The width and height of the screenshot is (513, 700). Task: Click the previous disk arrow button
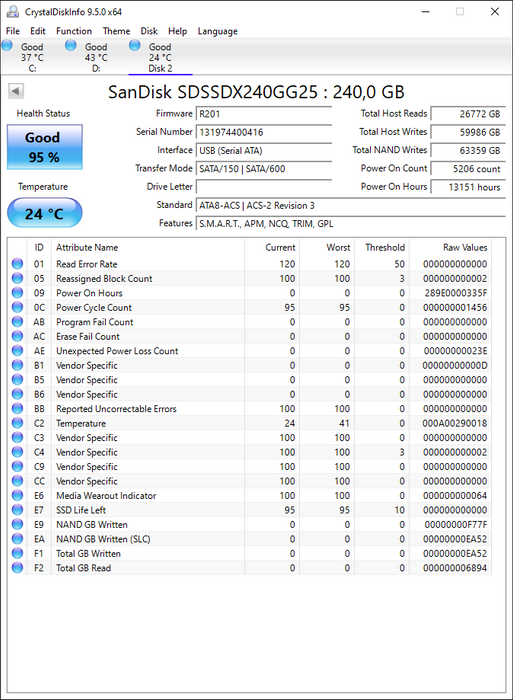(16, 92)
